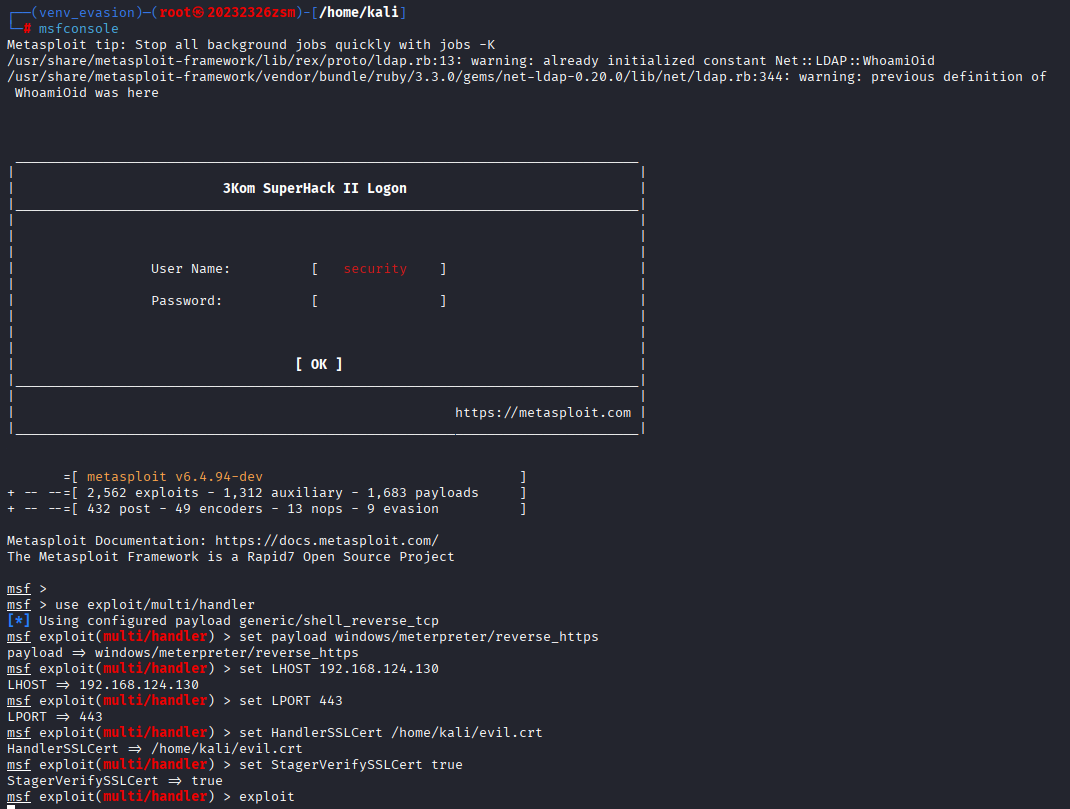
Task: Click the 'Password:' label
Action: click(186, 301)
